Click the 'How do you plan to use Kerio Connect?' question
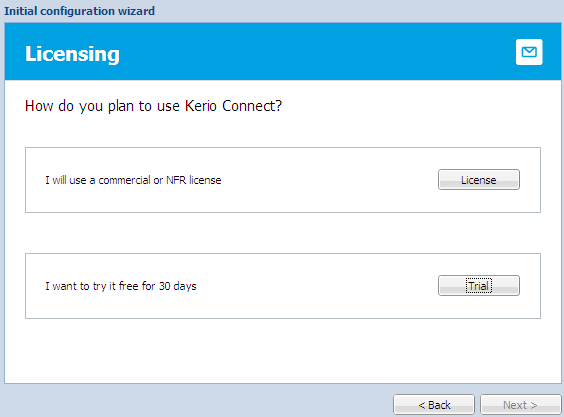Screen dimensions: 564x417 (153, 106)
